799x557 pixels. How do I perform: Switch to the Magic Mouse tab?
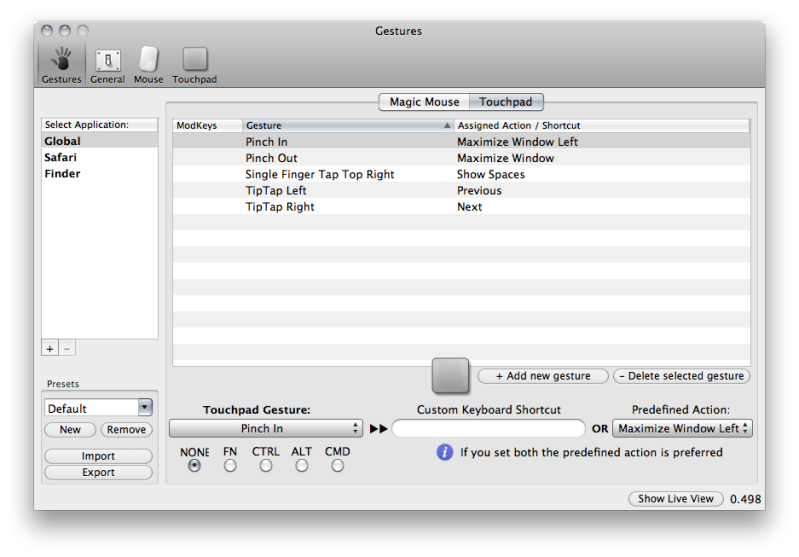pyautogui.click(x=424, y=102)
